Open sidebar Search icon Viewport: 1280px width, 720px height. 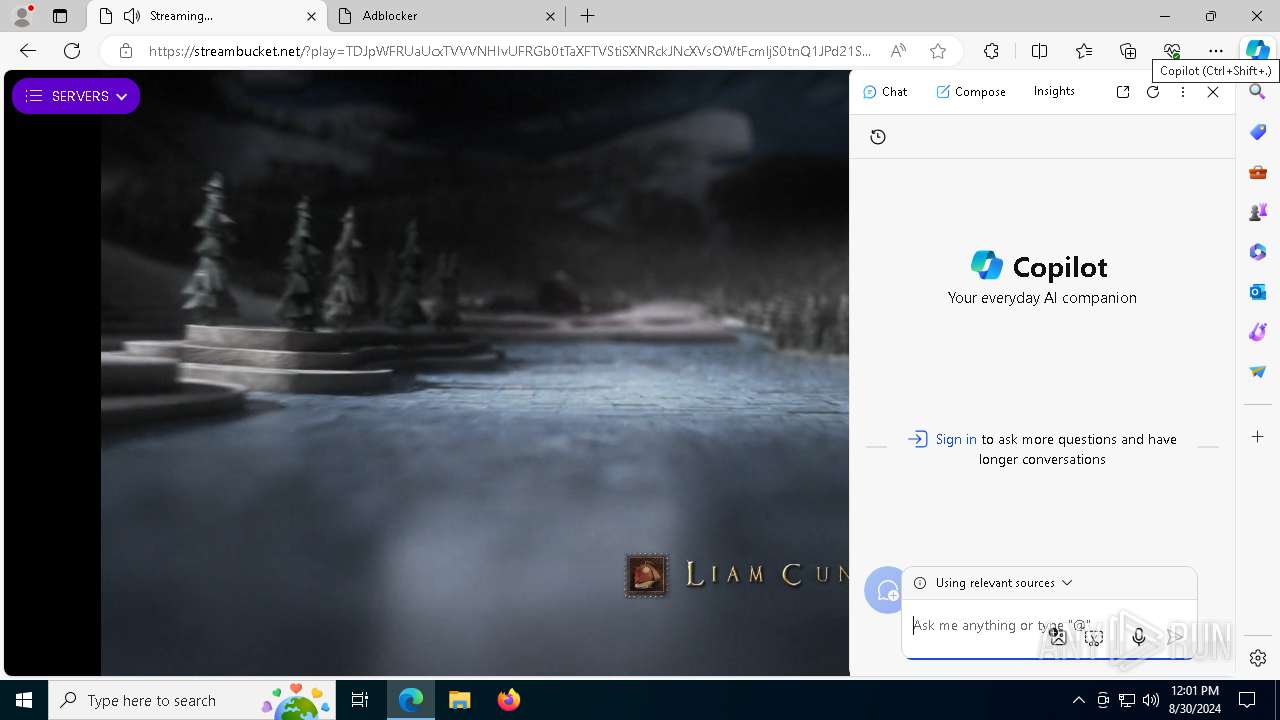[1258, 92]
